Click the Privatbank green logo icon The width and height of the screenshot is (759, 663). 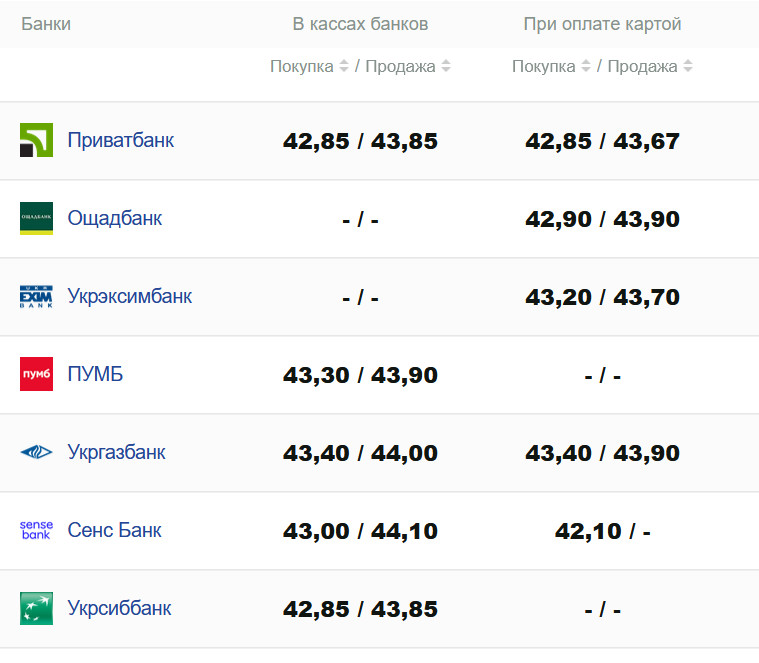click(36, 140)
